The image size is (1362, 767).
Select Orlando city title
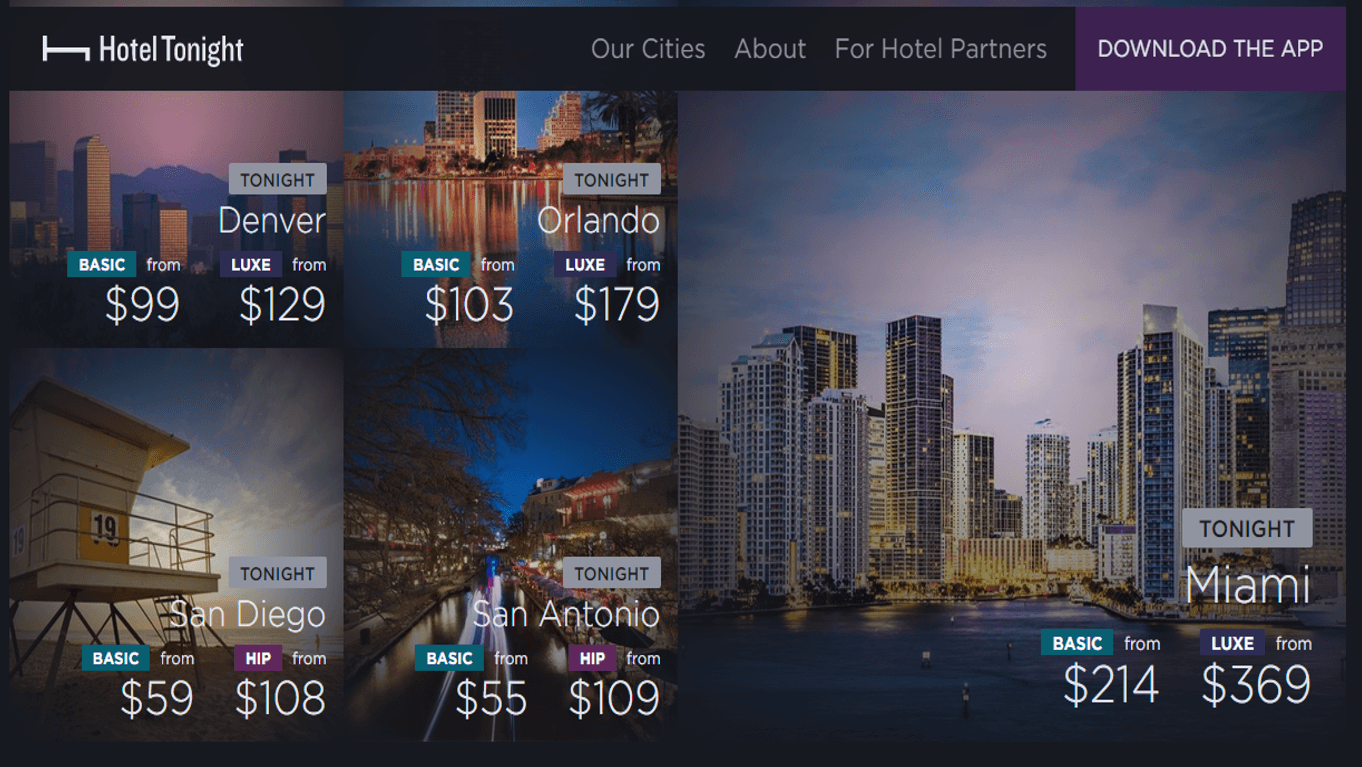(598, 220)
